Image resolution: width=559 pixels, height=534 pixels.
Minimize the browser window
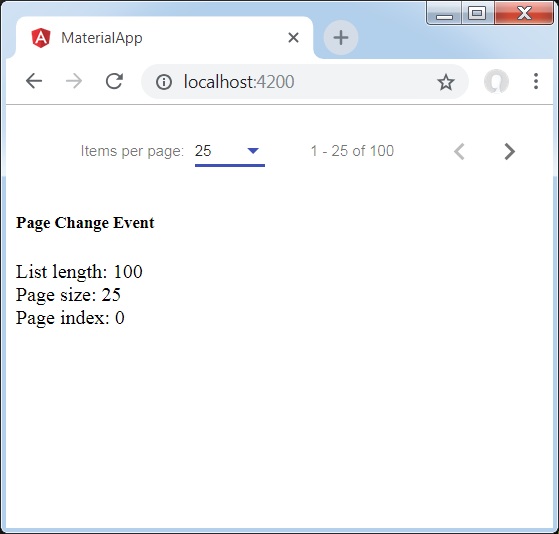pos(444,13)
